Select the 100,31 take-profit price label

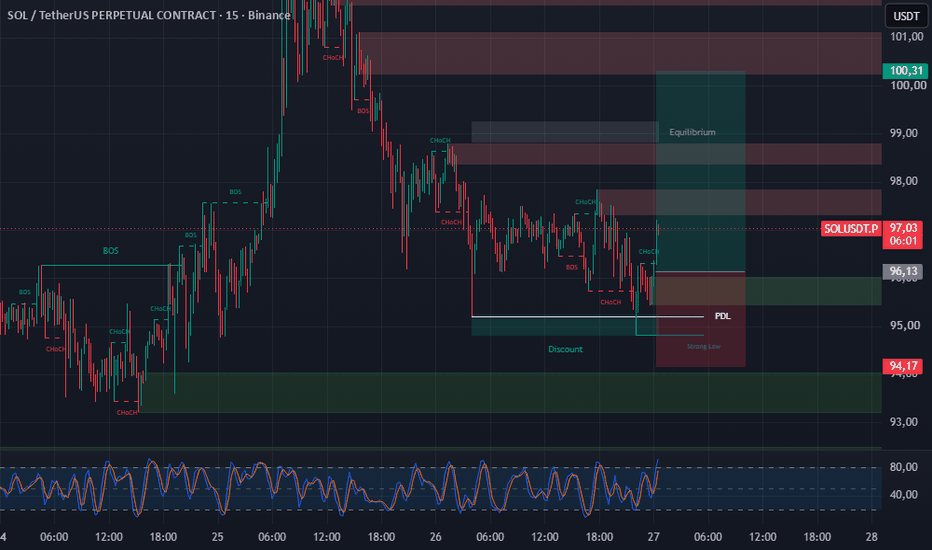905,71
